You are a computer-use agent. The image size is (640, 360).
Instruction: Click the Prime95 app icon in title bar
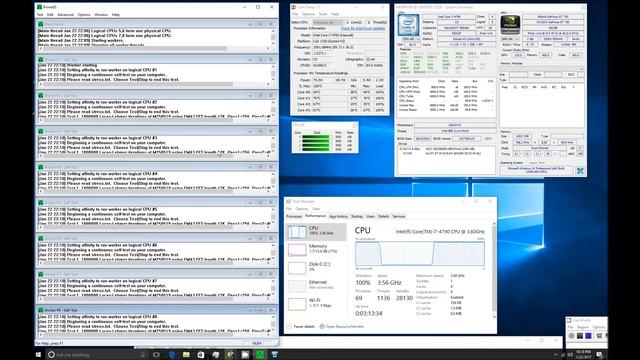[x=39, y=7]
